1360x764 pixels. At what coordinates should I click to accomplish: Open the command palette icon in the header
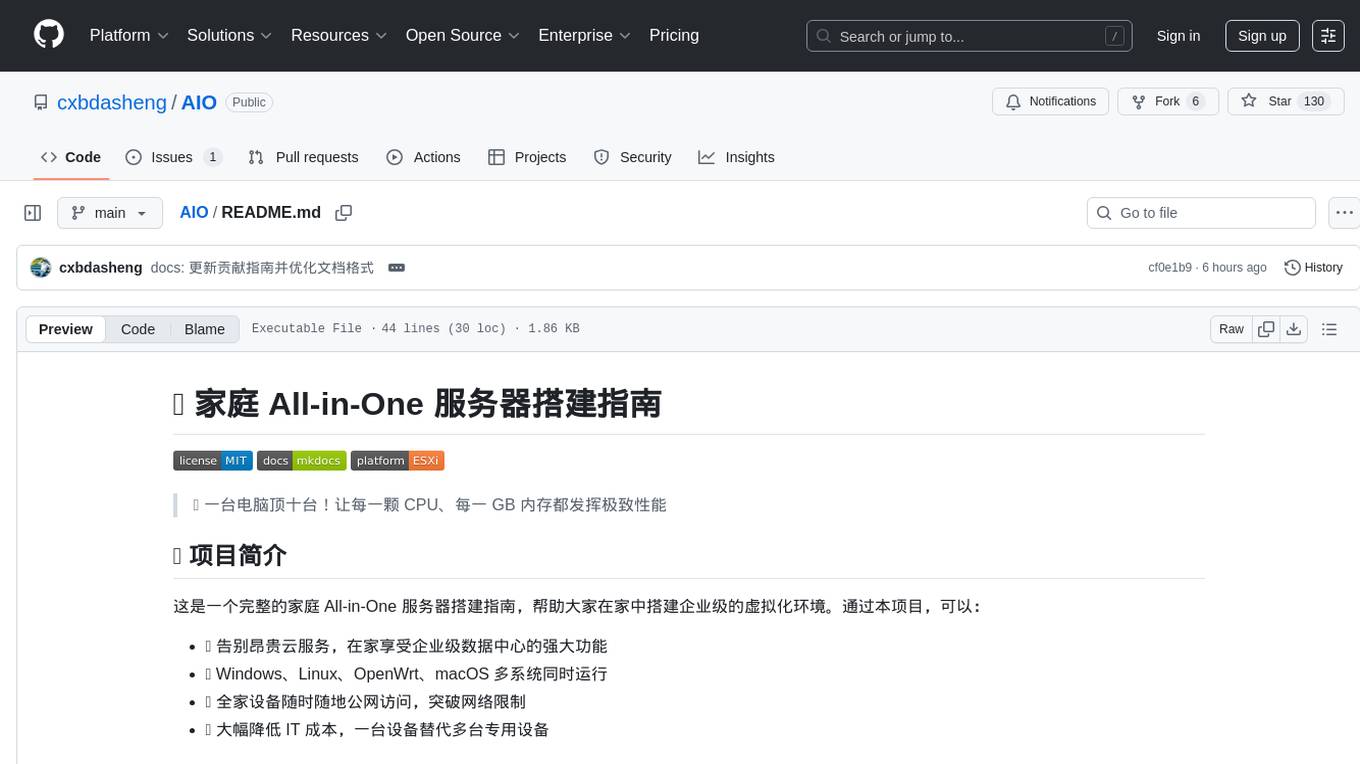coord(1328,36)
